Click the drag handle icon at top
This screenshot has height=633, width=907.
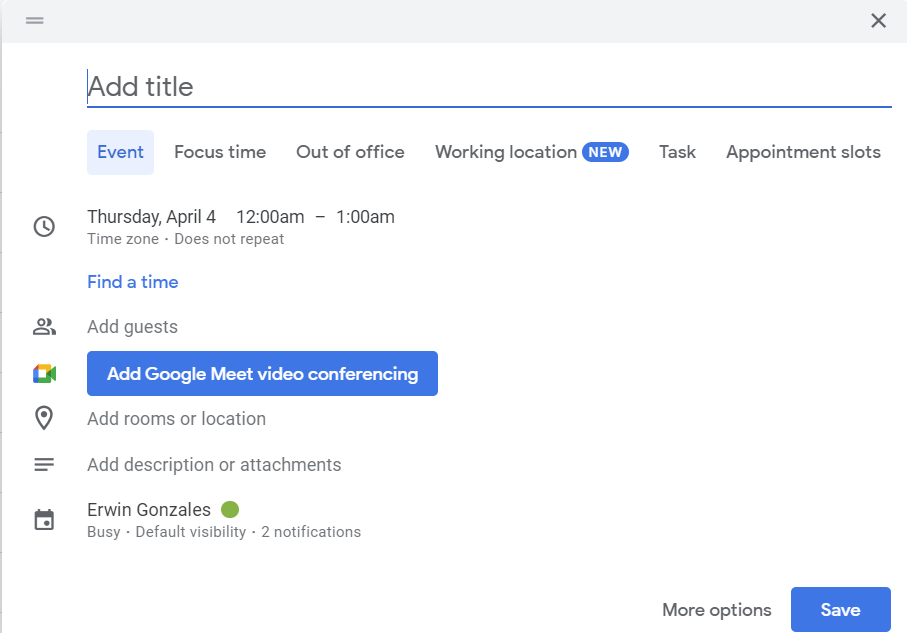(35, 20)
